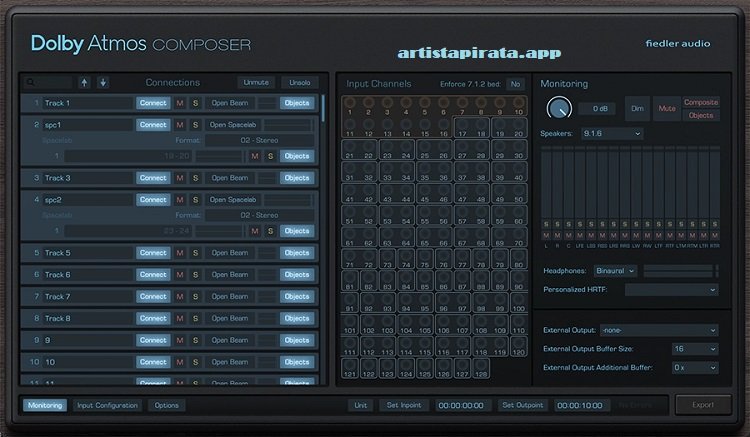The height and width of the screenshot is (437, 750).
Task: Open the Personalized HRTF dropdown
Action: point(672,290)
